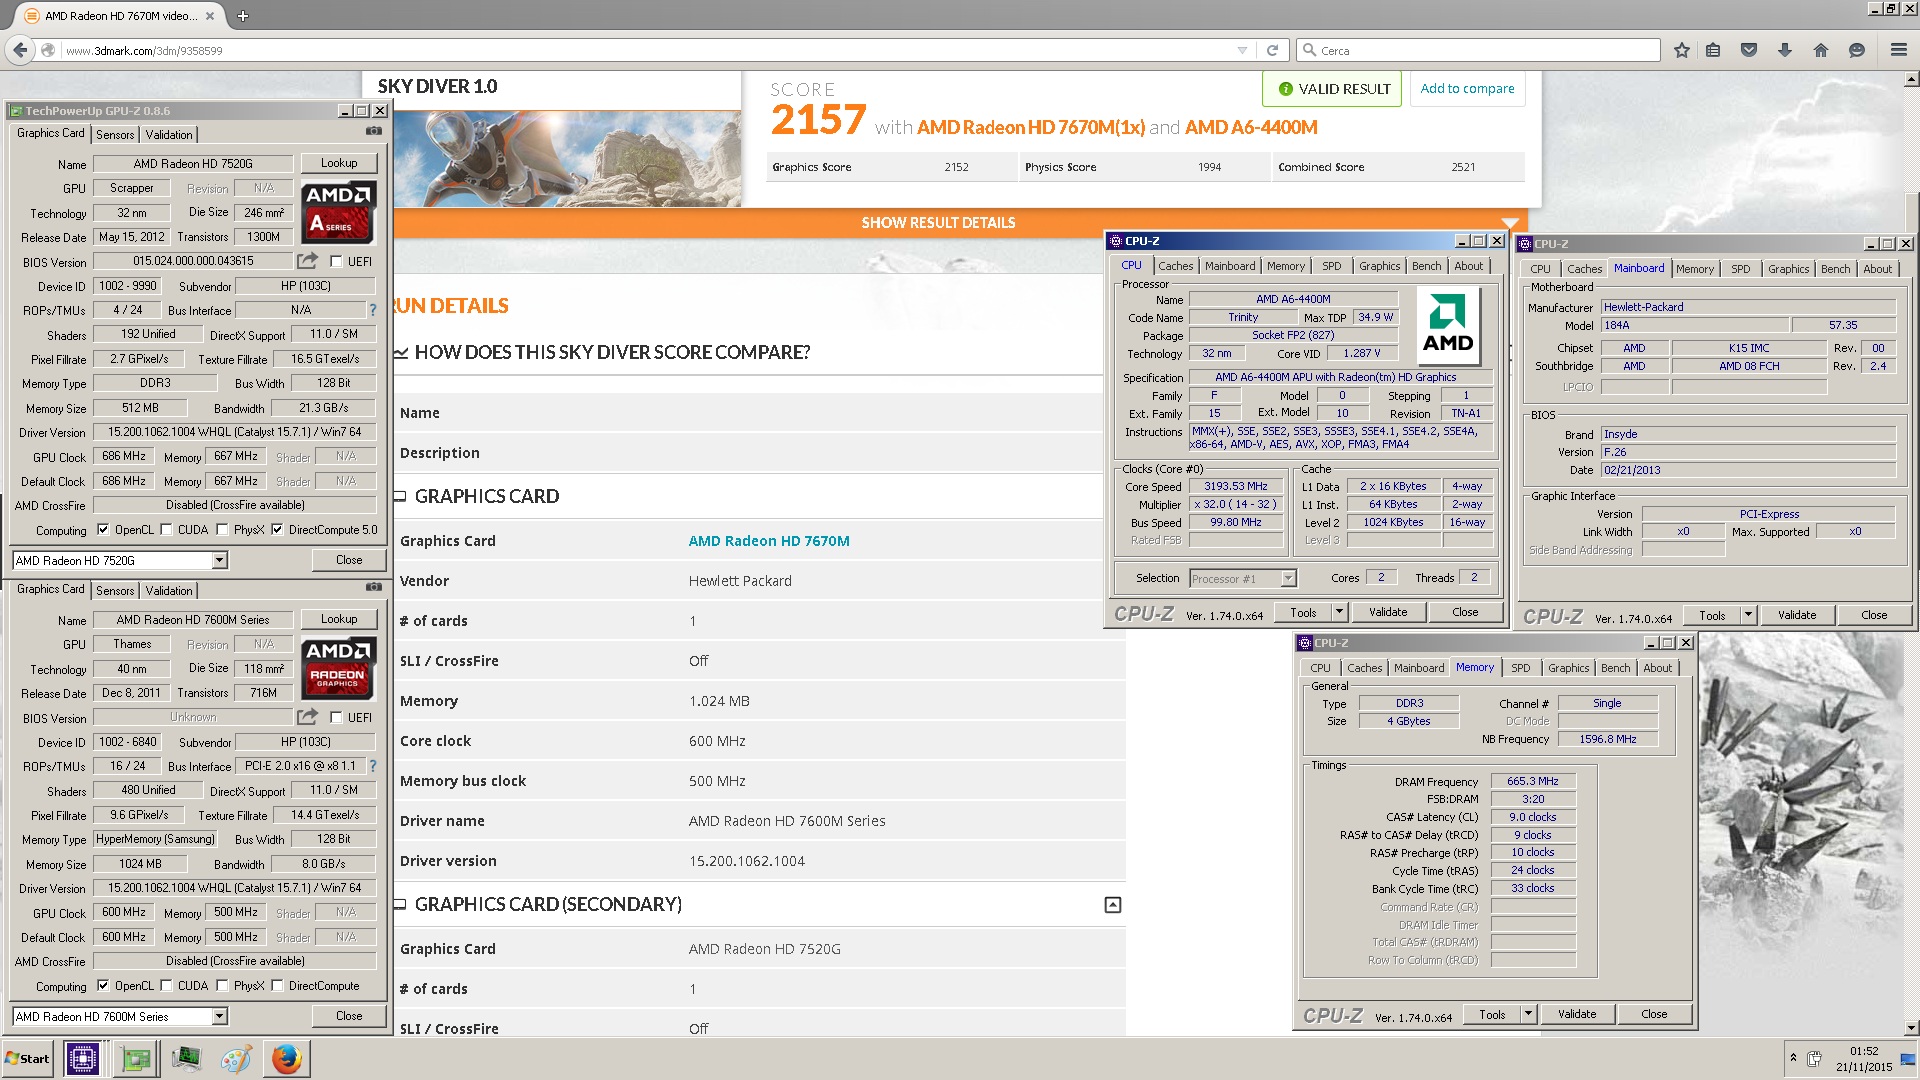This screenshot has width=1920, height=1080.
Task: Click the Pocket save icon
Action: click(x=1749, y=50)
